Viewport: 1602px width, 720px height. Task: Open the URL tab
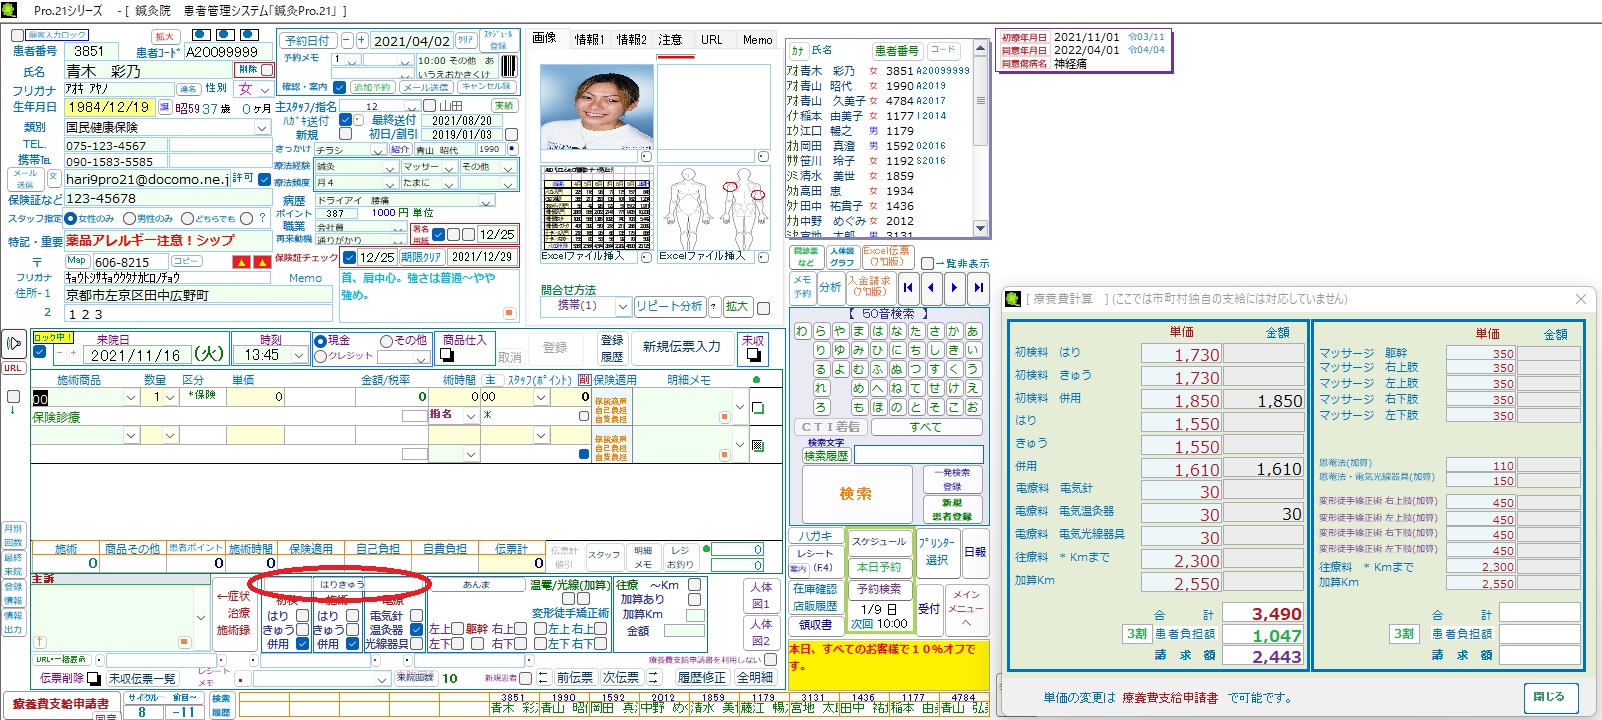coord(711,40)
